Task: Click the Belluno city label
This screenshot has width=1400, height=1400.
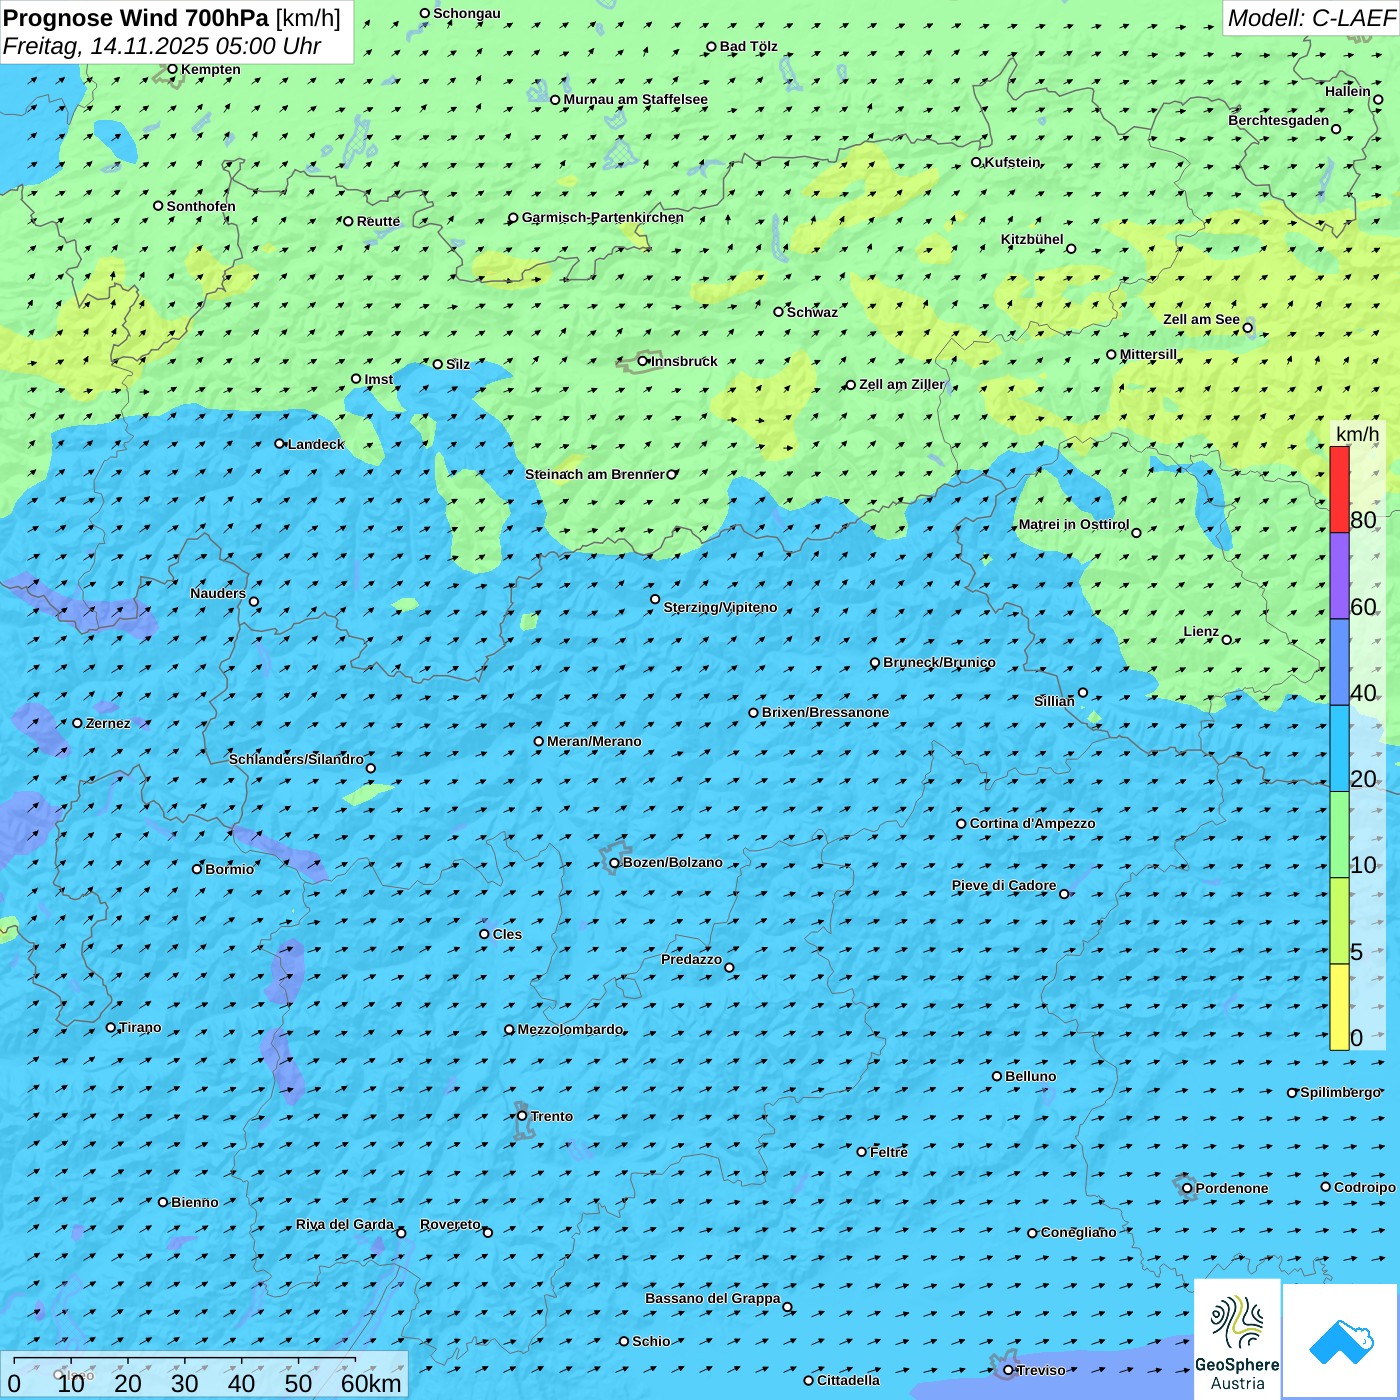Action: click(x=1030, y=1076)
